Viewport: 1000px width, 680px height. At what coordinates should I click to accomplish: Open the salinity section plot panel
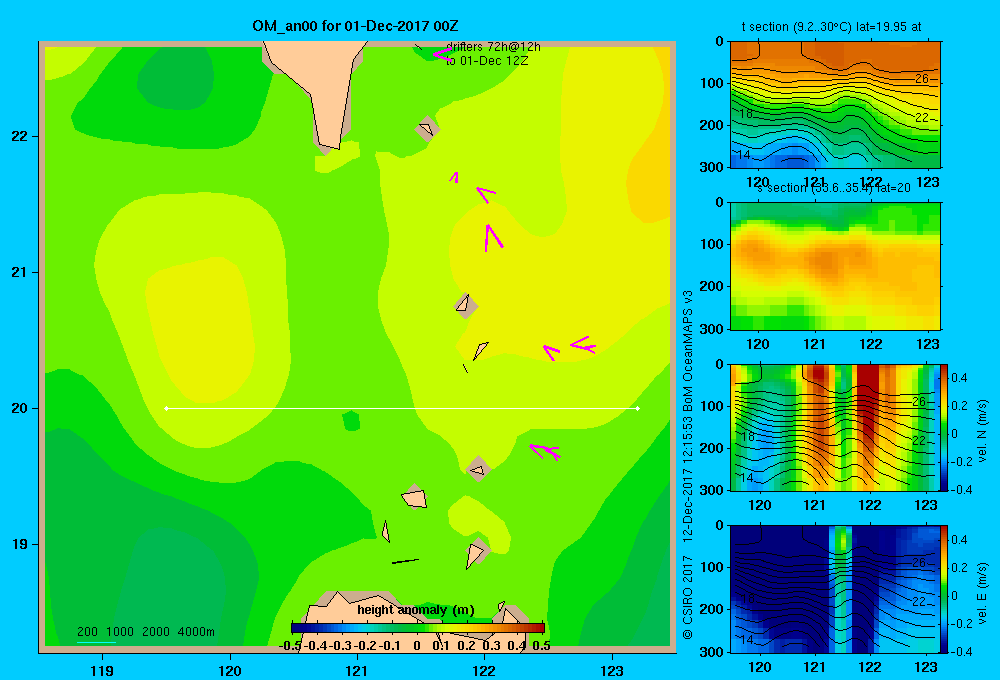tap(835, 266)
